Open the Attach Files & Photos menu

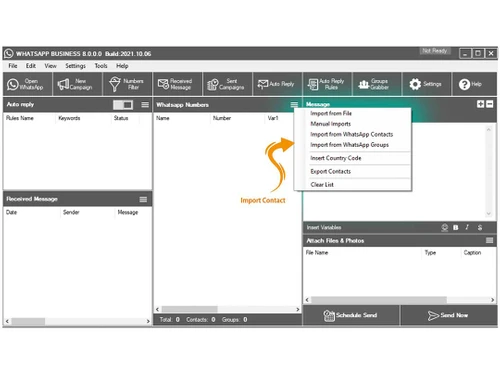coord(489,240)
